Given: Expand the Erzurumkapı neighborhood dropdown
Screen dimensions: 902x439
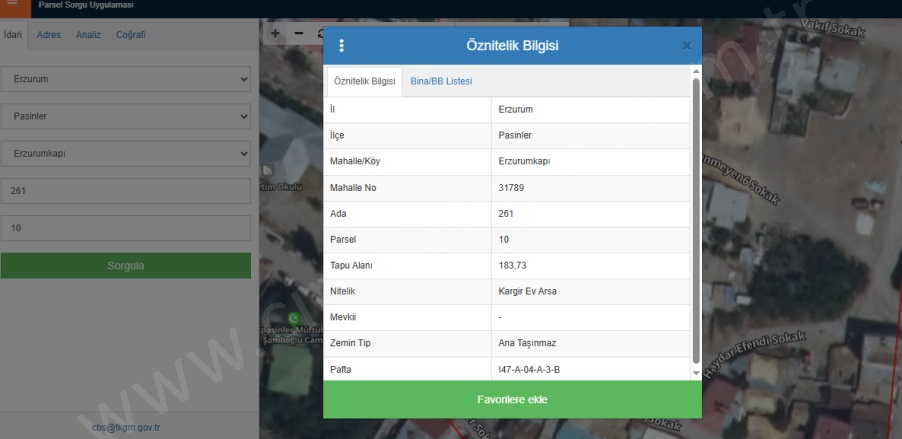Looking at the screenshot, I should pos(125,154).
